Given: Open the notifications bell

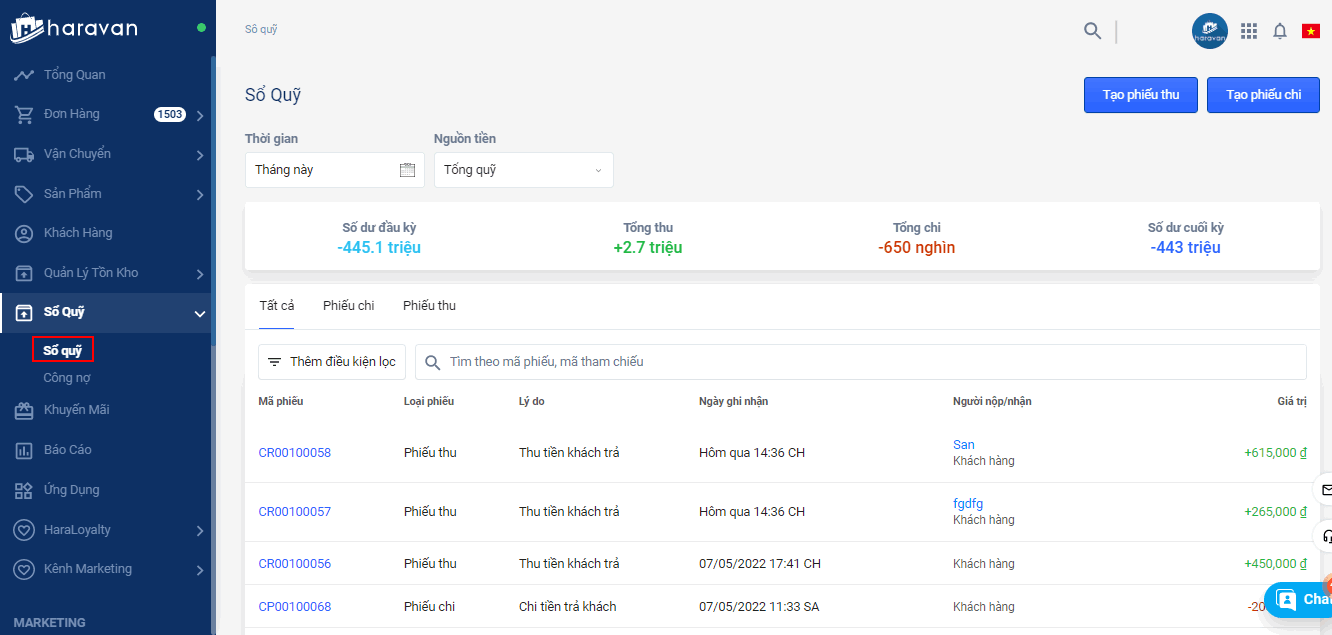Looking at the screenshot, I should (x=1279, y=31).
